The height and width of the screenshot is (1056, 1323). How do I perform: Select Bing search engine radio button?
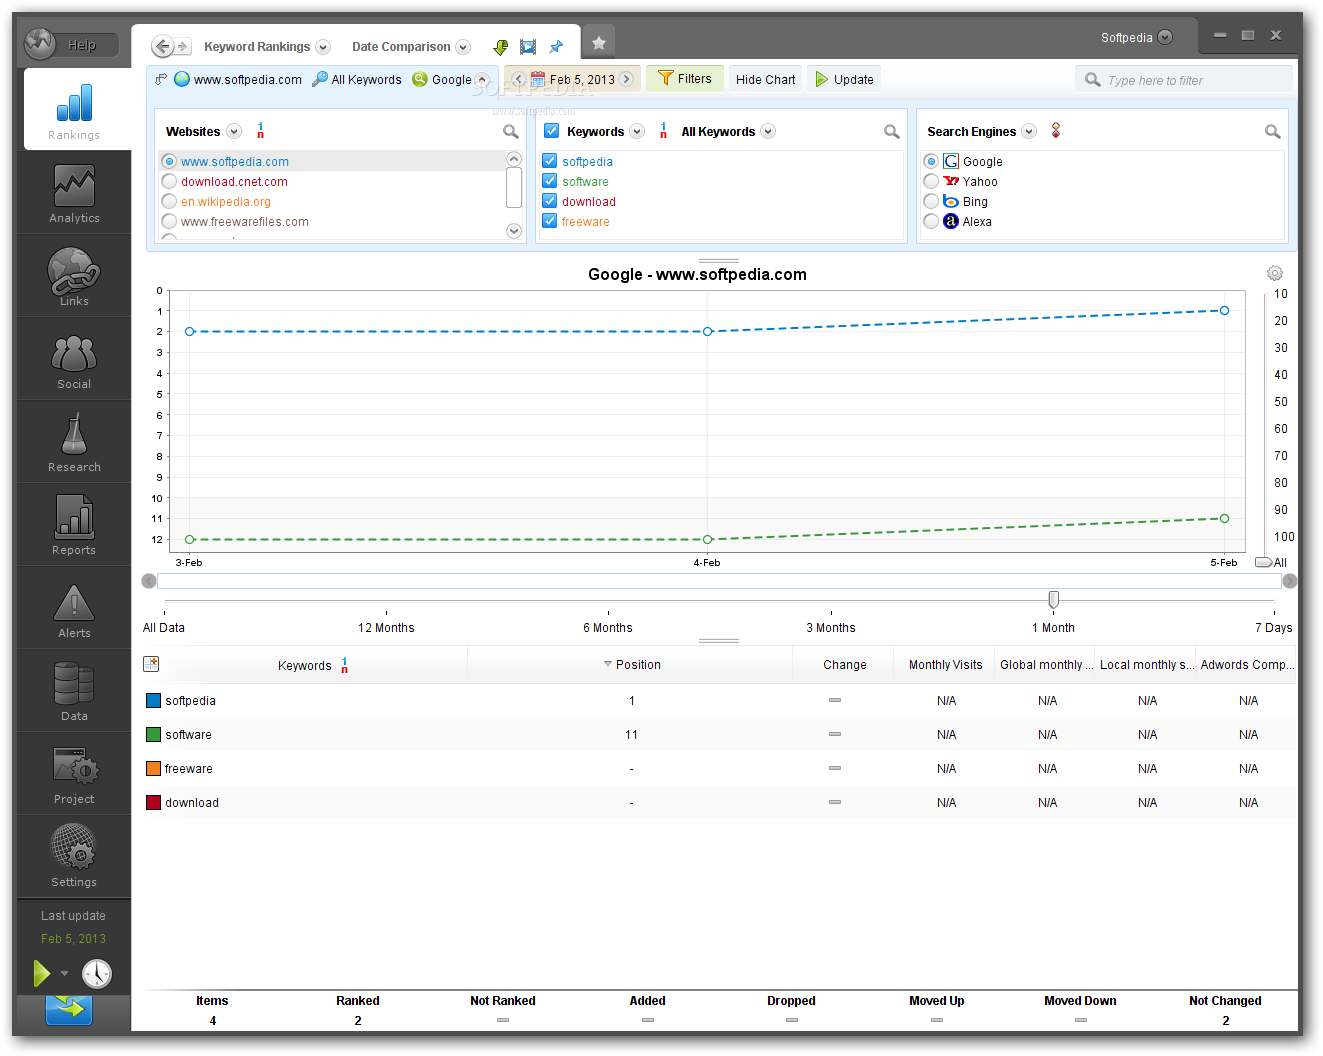931,201
